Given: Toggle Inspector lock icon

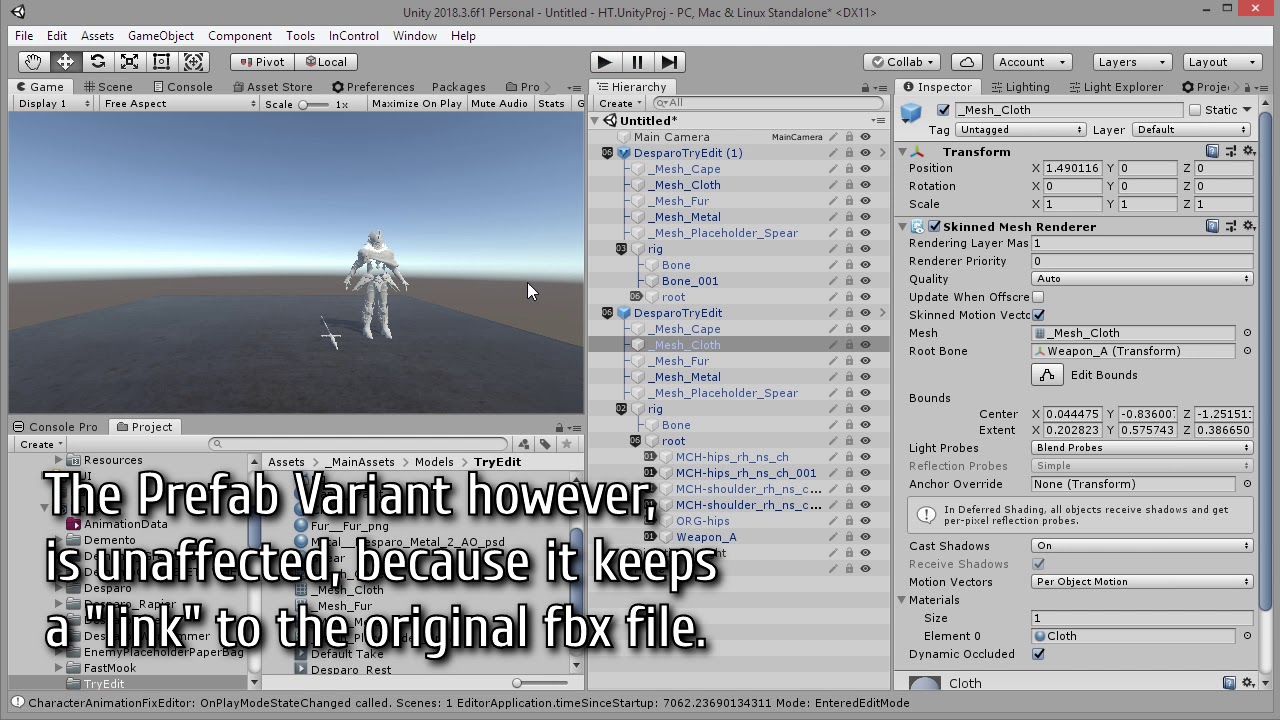Looking at the screenshot, I should point(1247,88).
